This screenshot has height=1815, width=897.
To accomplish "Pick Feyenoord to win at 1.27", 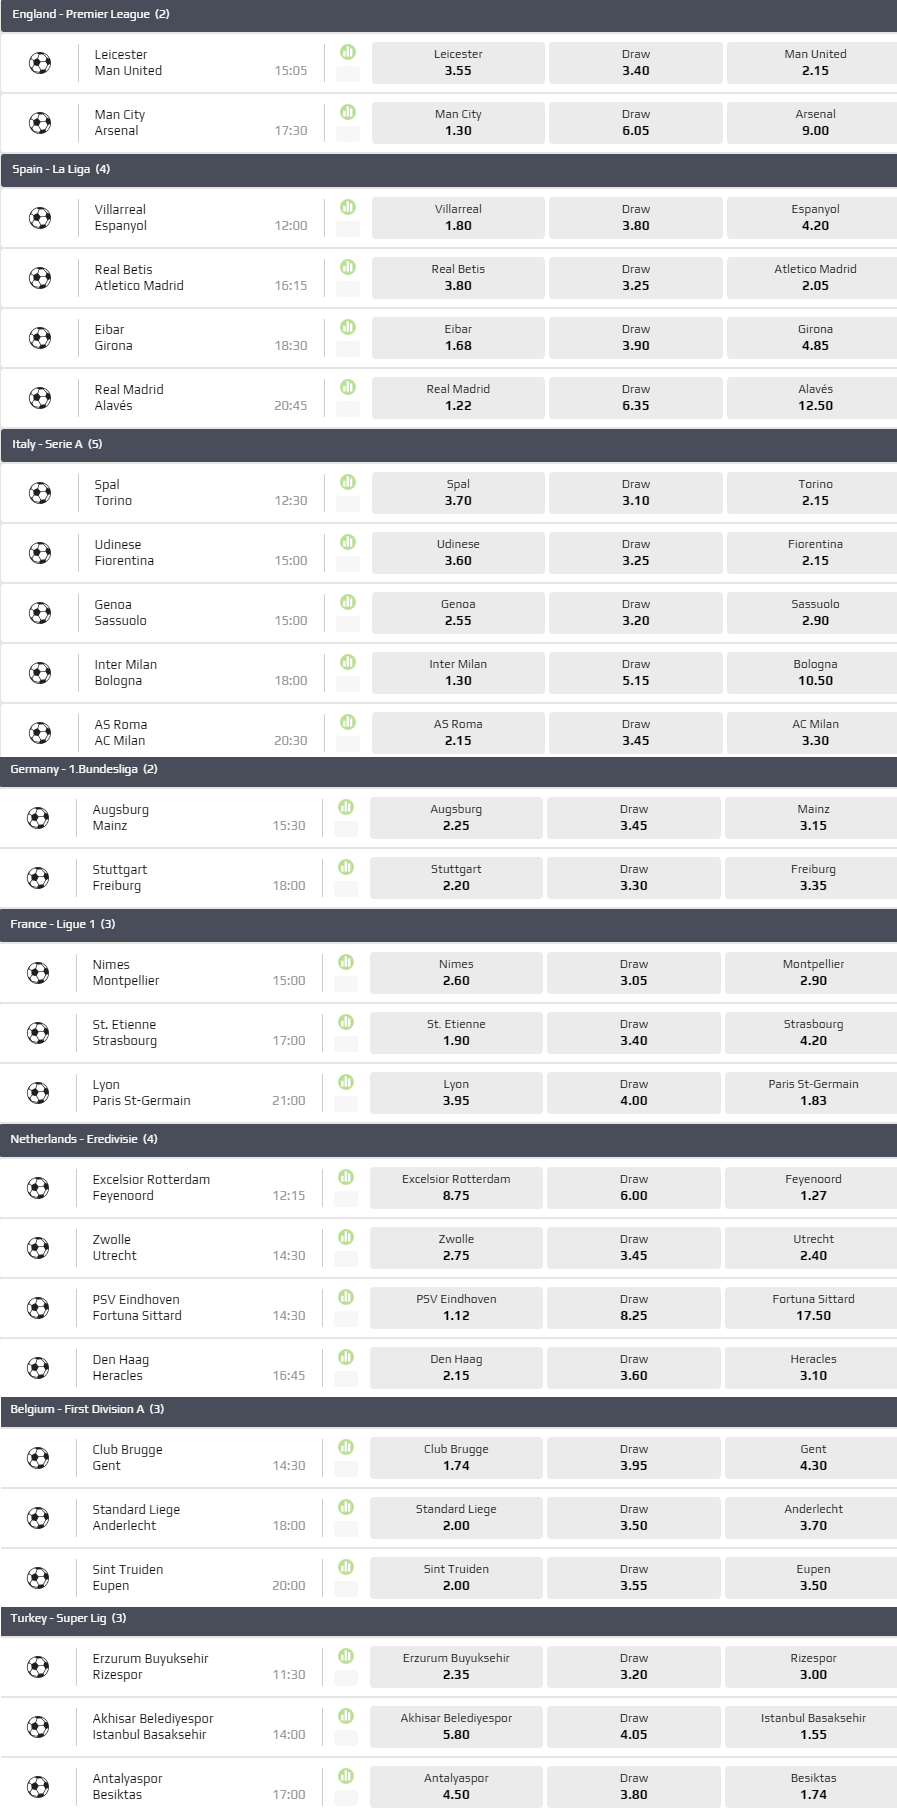I will pyautogui.click(x=813, y=1188).
